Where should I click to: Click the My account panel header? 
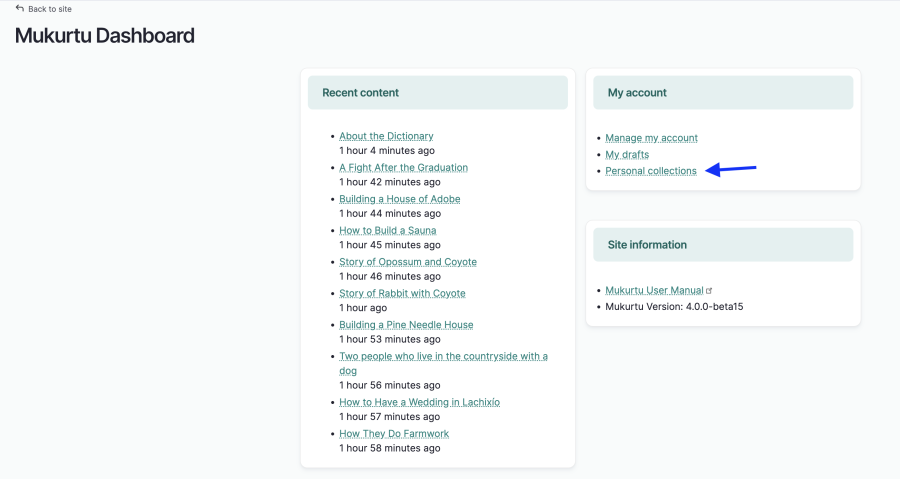723,92
